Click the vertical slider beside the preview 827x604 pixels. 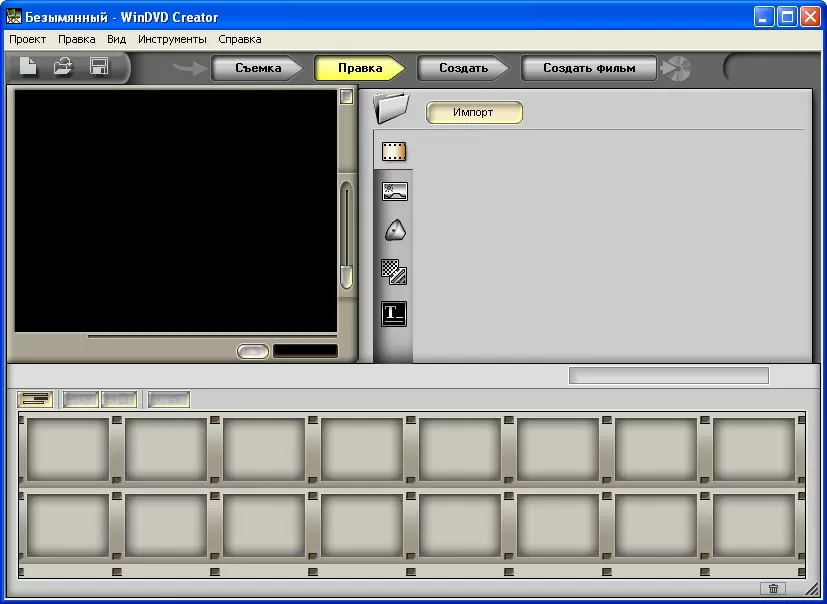pyautogui.click(x=346, y=235)
